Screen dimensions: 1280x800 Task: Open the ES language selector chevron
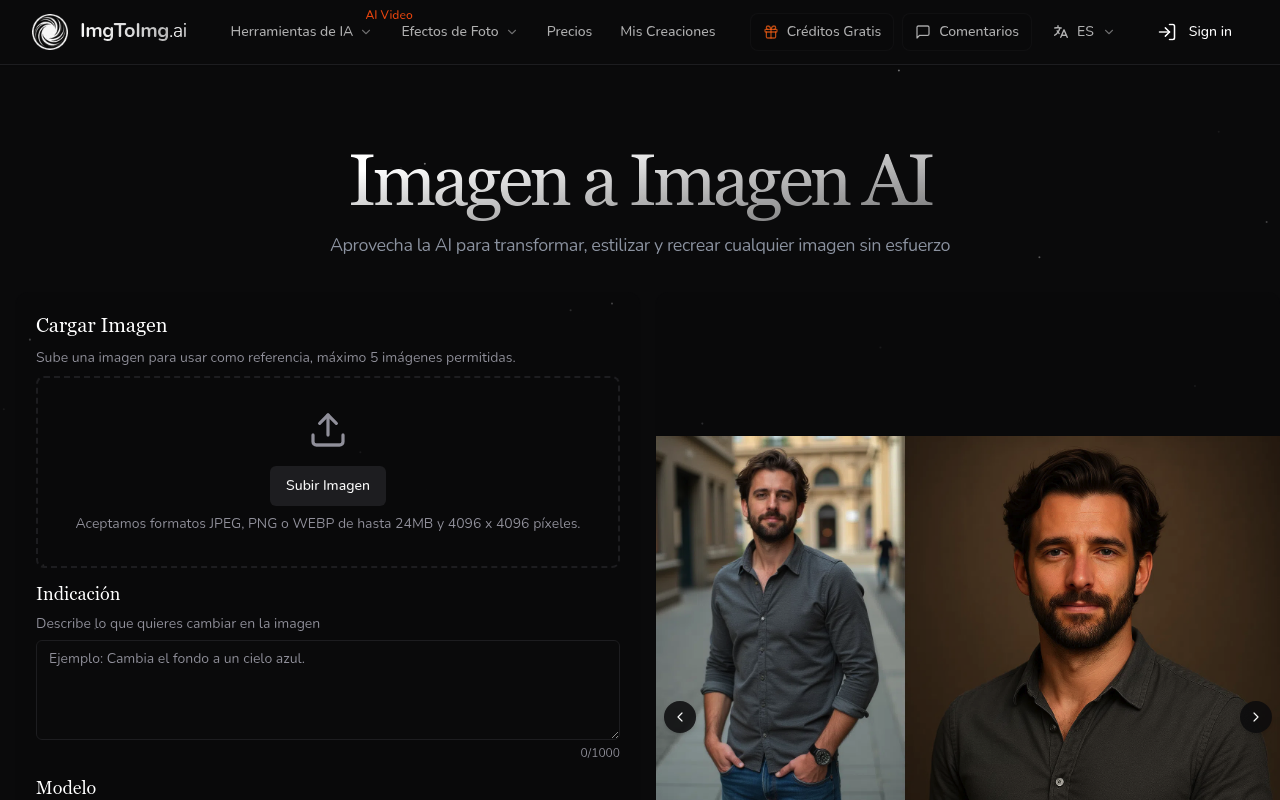click(1108, 32)
